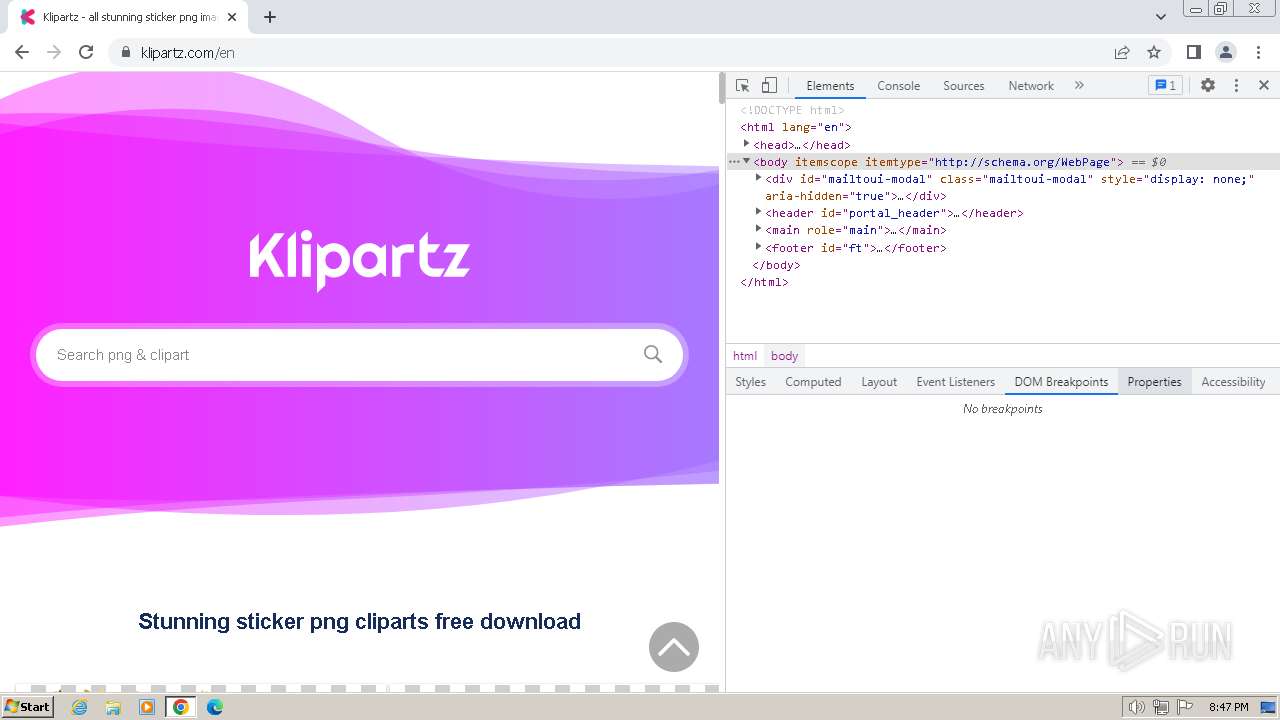This screenshot has width=1280, height=720.
Task: Click the html breadcrumb item
Action: point(745,356)
